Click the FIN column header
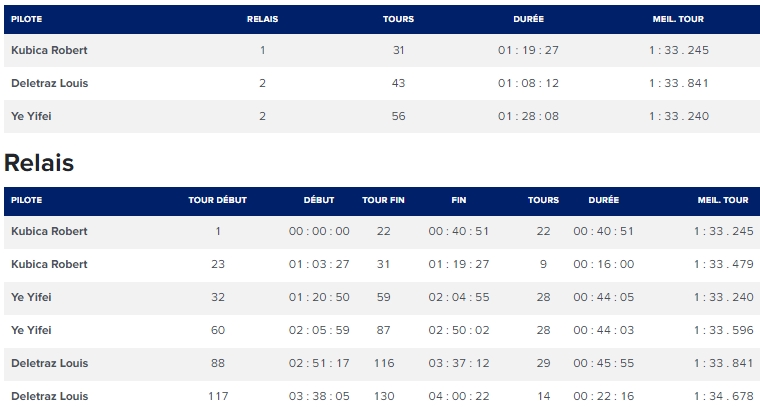Image resolution: width=760 pixels, height=407 pixels. tap(459, 200)
